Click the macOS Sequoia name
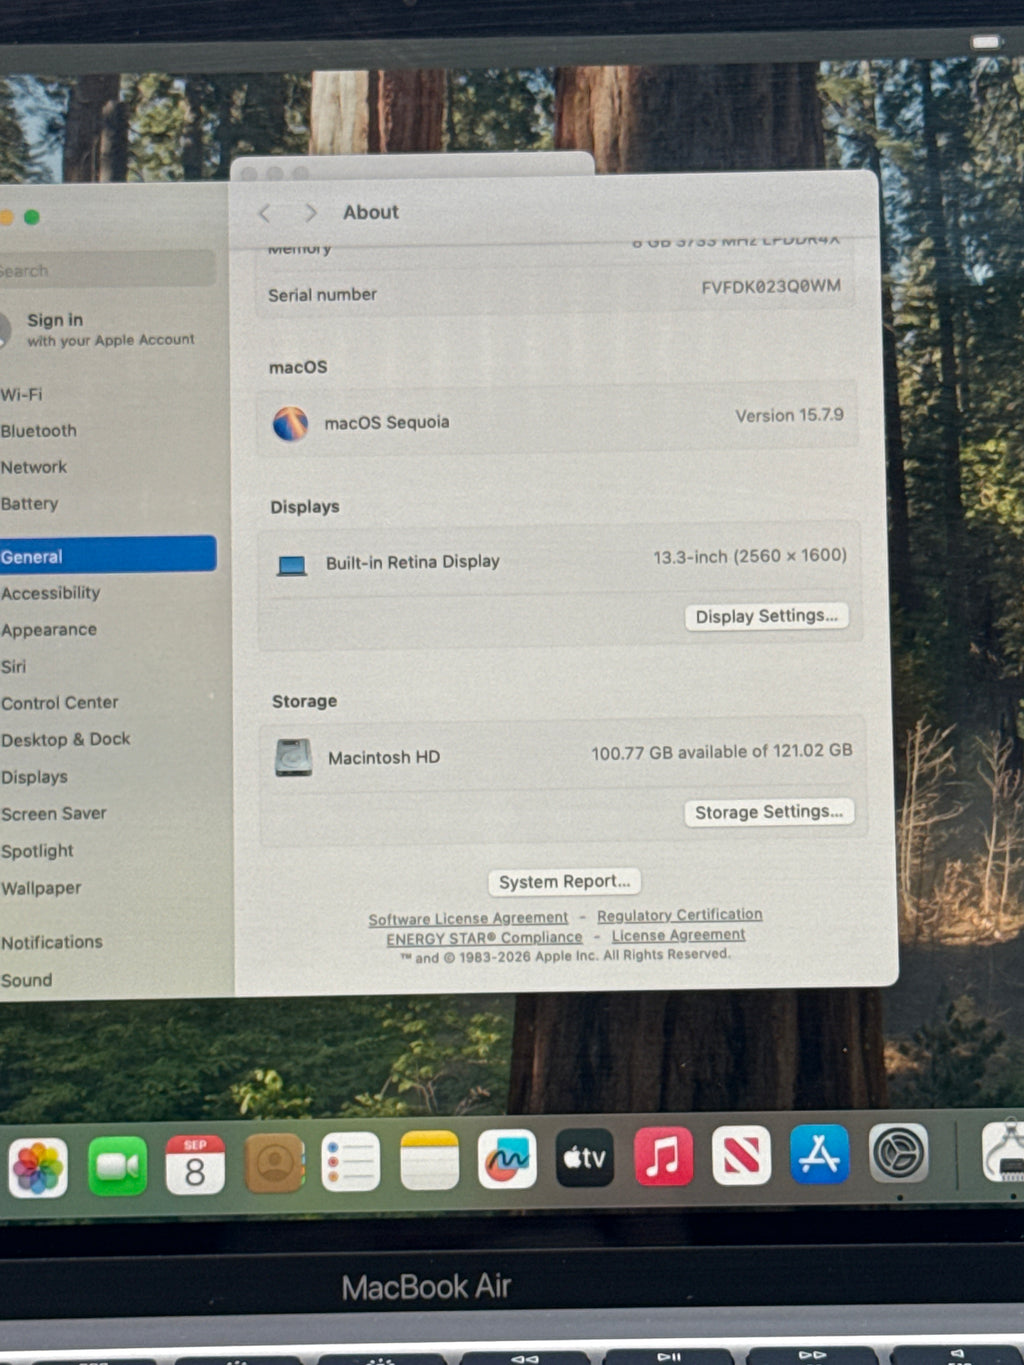Screen dimensions: 1024x1365 (x=387, y=423)
